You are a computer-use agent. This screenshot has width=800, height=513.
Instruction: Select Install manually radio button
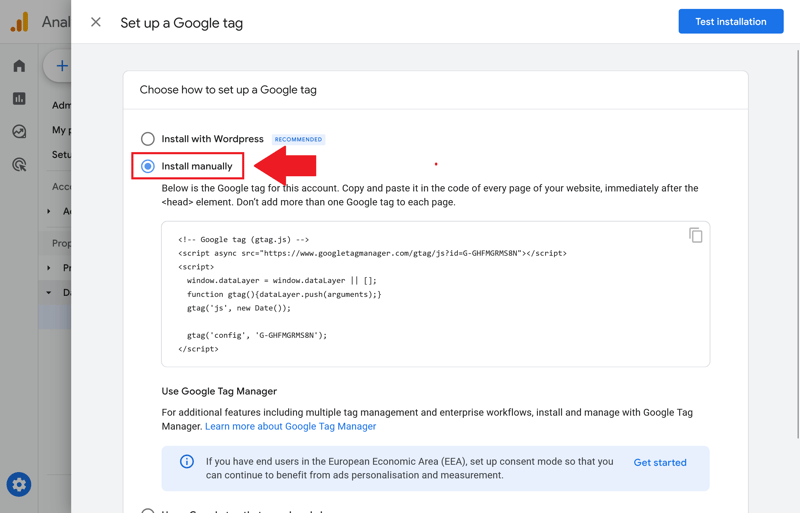[148, 166]
